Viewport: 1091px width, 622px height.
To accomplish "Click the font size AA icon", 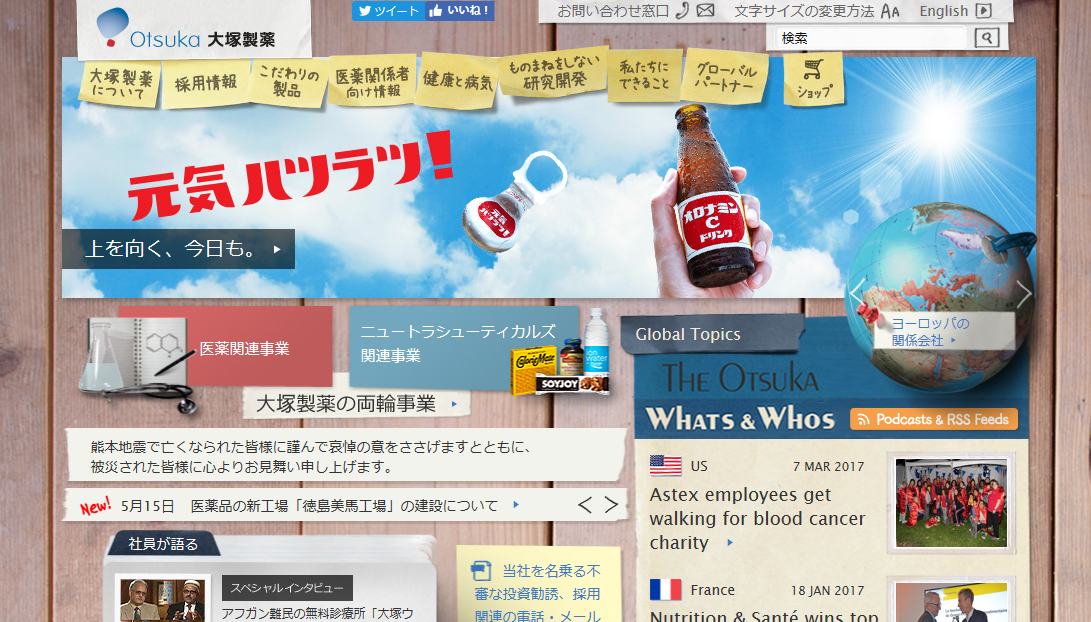I will (890, 11).
